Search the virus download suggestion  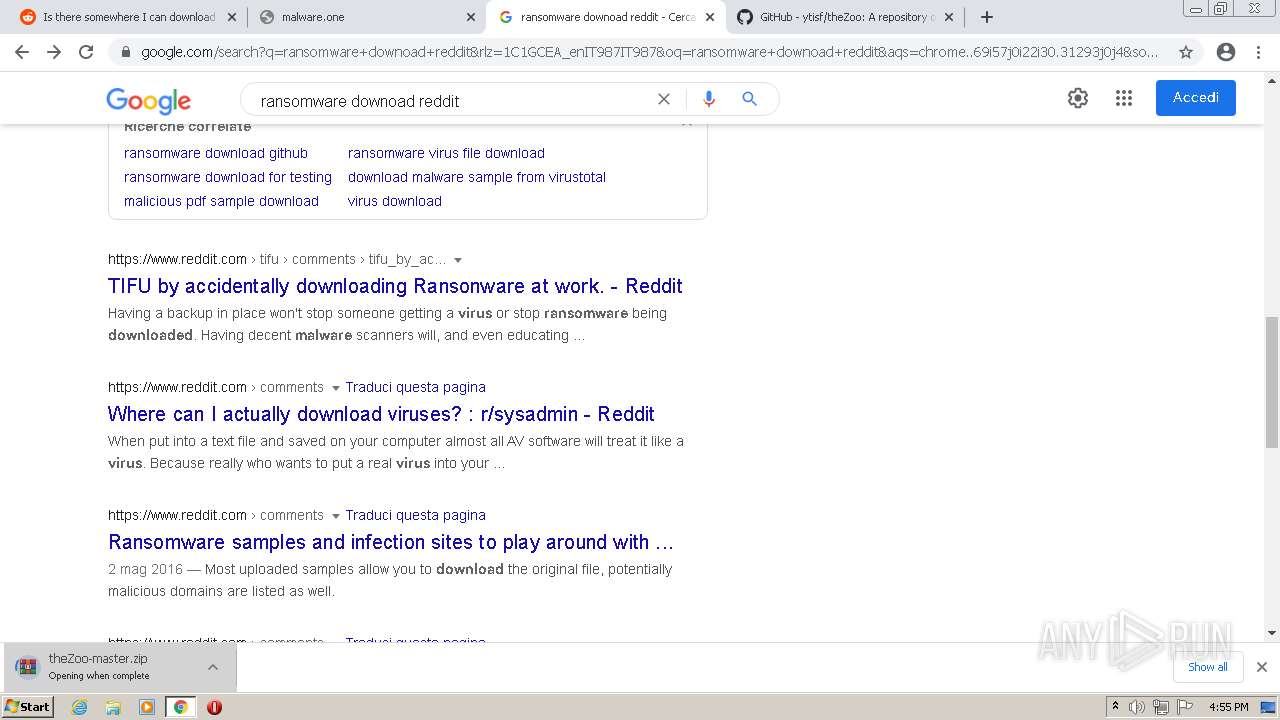click(395, 201)
